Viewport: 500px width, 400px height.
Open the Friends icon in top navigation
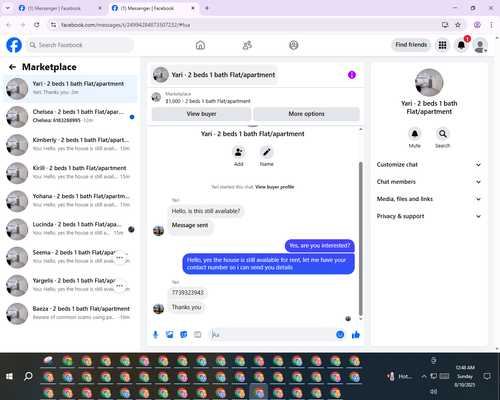click(x=247, y=45)
